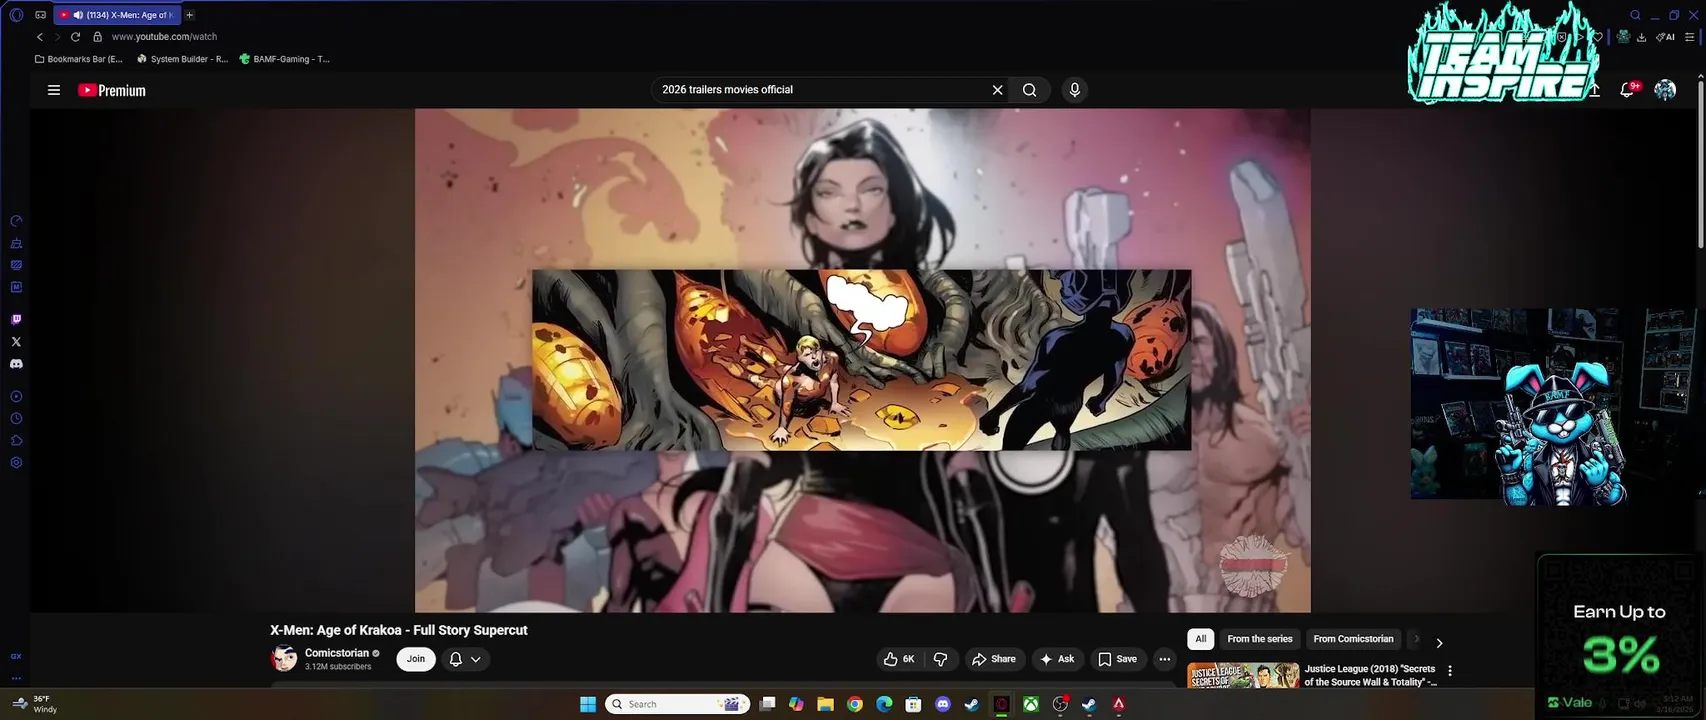
Task: Open Discord in the Opera sidebar
Action: pos(16,364)
